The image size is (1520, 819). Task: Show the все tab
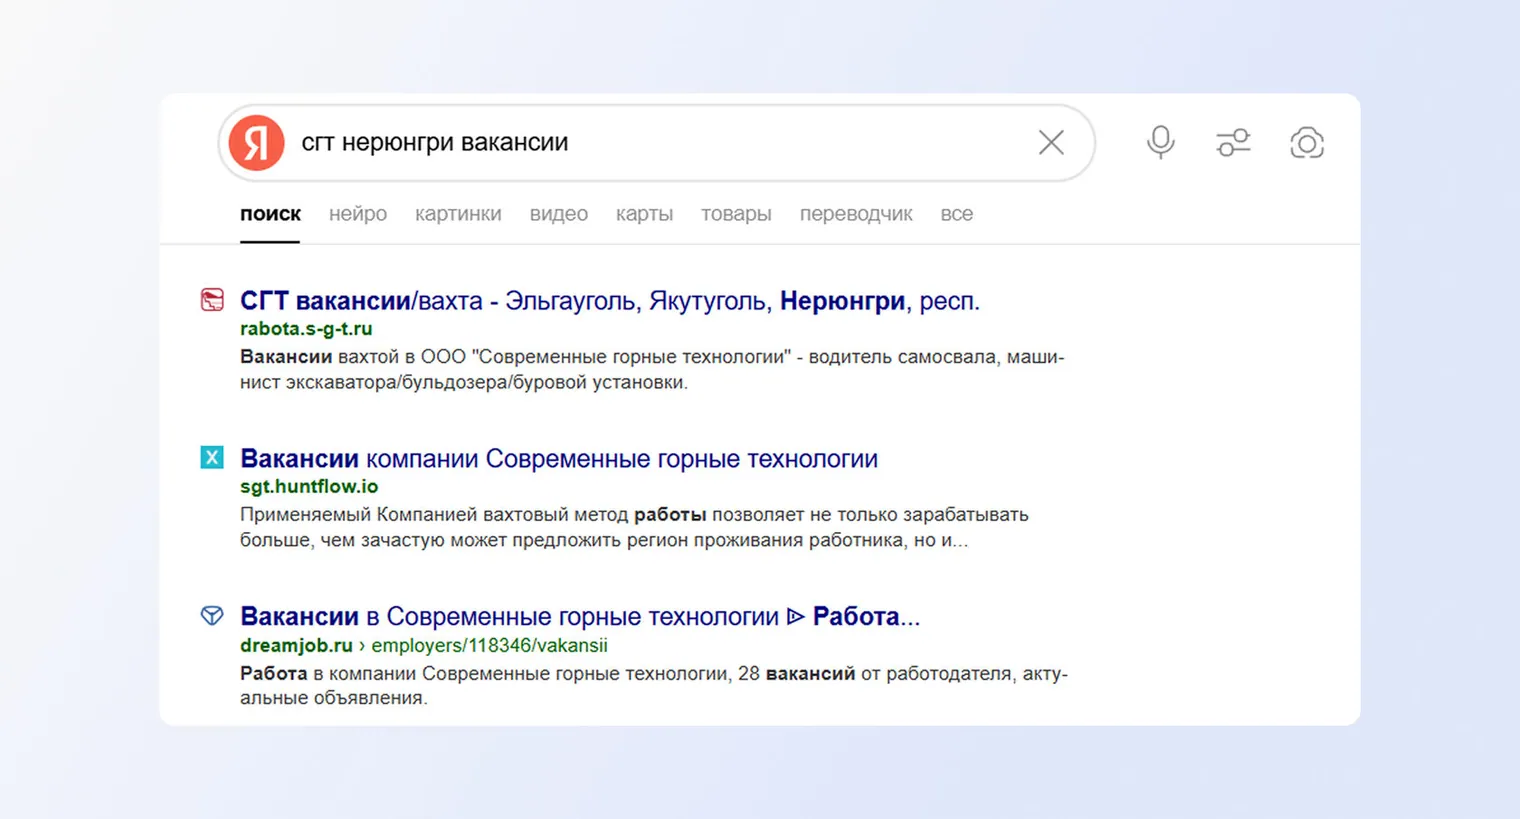956,214
